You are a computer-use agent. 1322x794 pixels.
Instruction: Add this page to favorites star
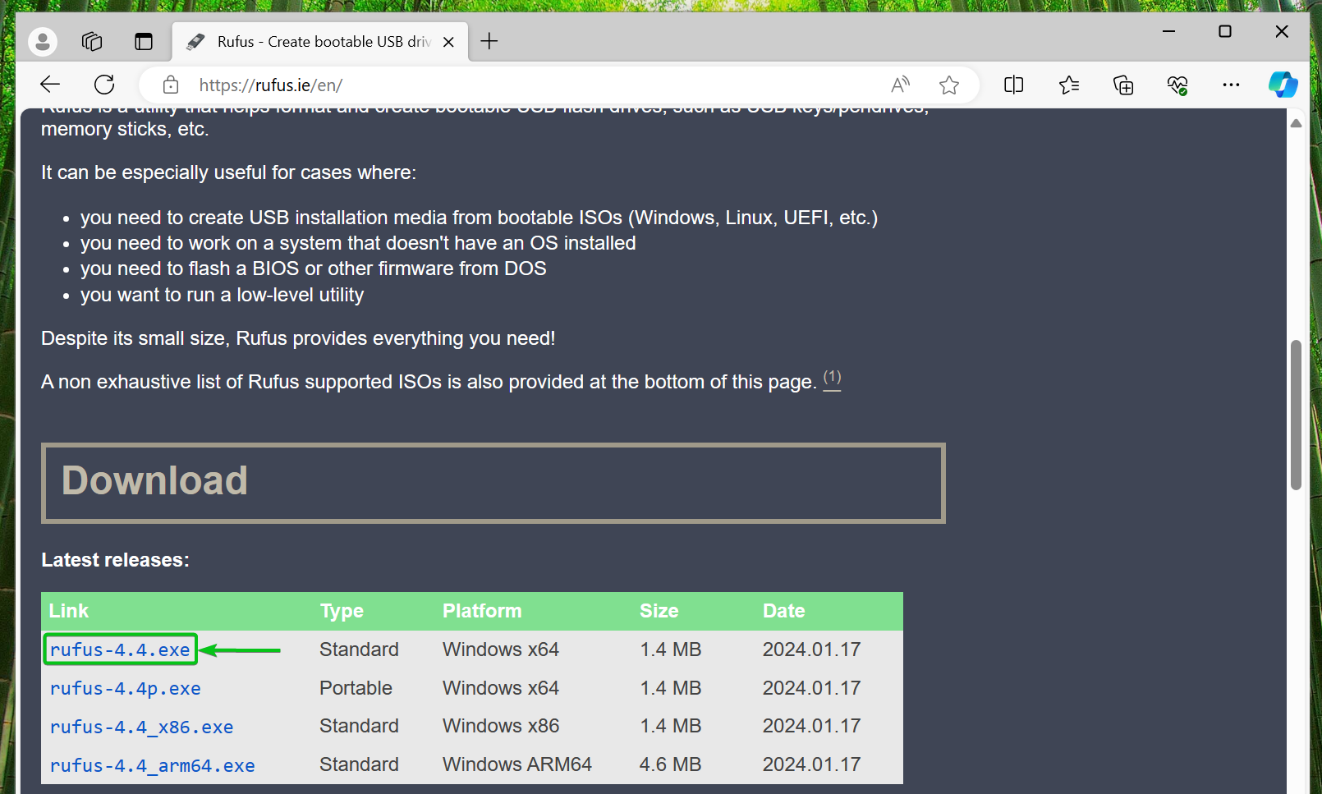pyautogui.click(x=949, y=85)
